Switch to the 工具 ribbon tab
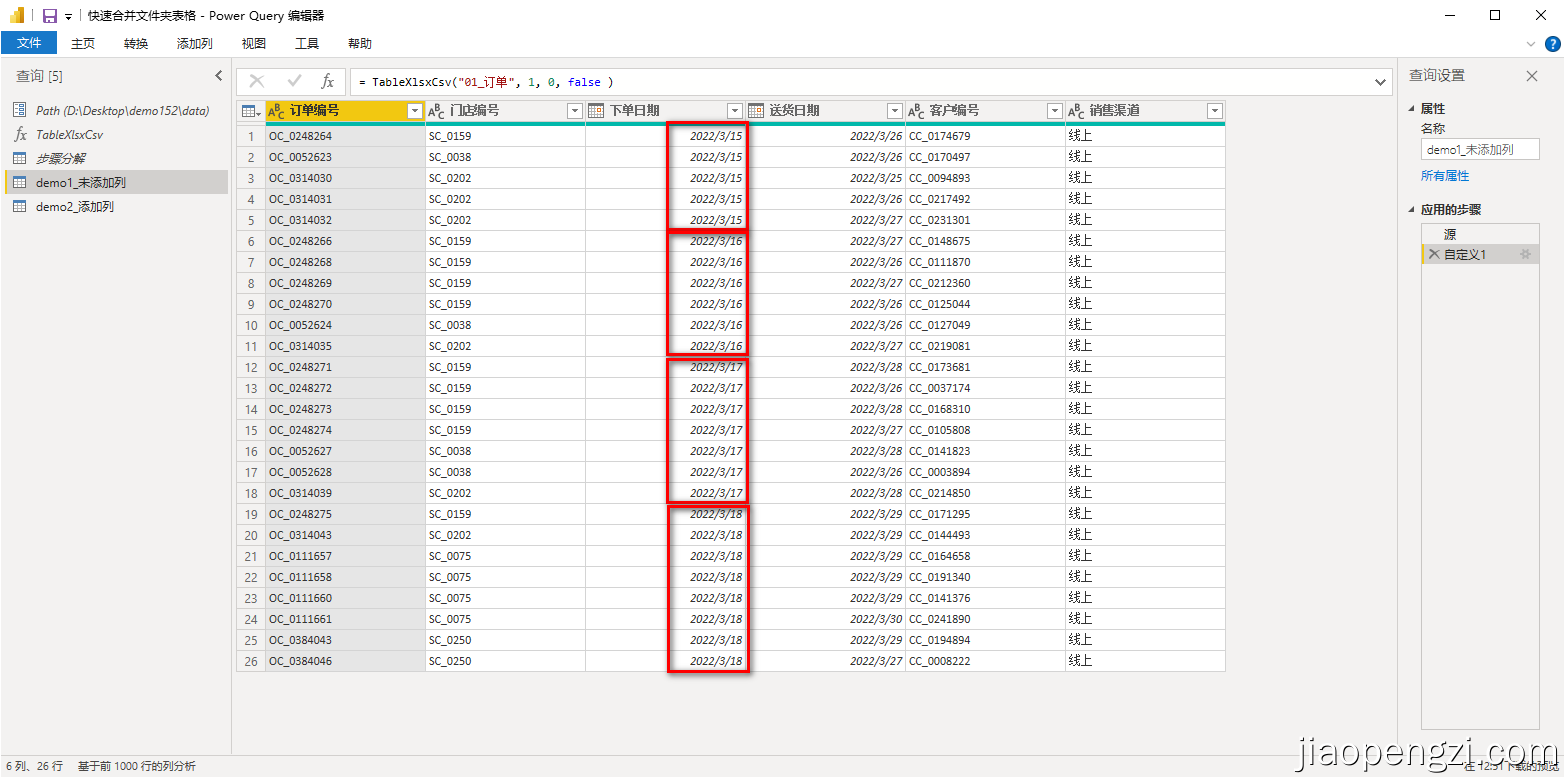Image resolution: width=1565 pixels, height=778 pixels. click(x=307, y=43)
